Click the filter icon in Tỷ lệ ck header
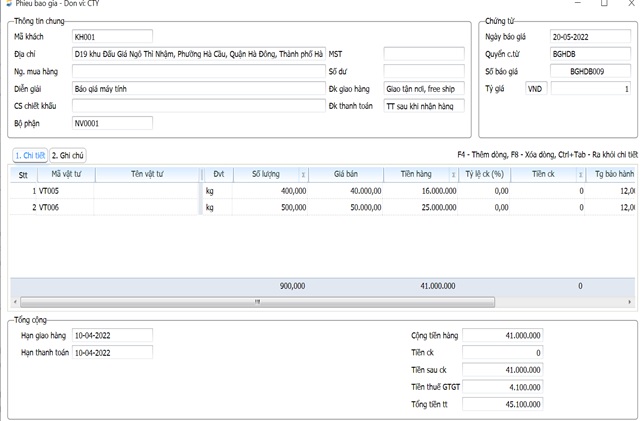 pyautogui.click(x=511, y=174)
